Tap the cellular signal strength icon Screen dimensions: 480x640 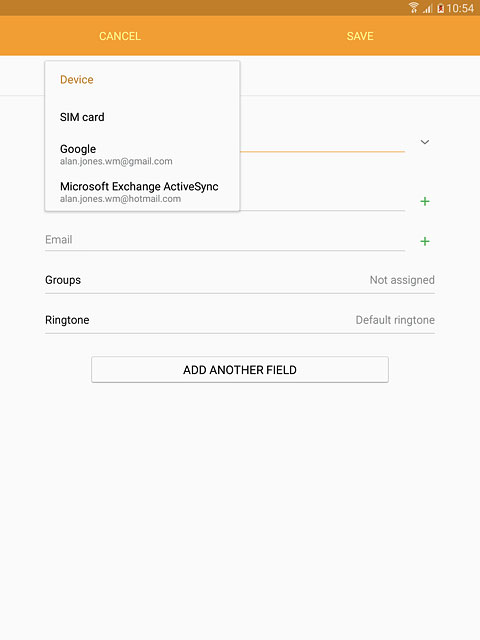(x=427, y=8)
